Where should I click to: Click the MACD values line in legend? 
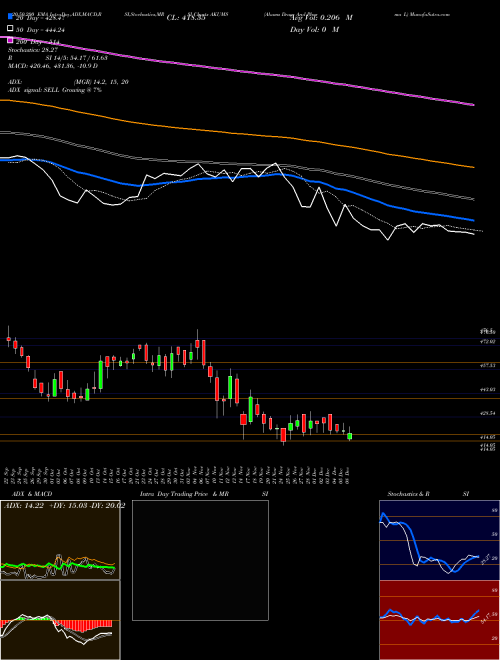pos(53,66)
